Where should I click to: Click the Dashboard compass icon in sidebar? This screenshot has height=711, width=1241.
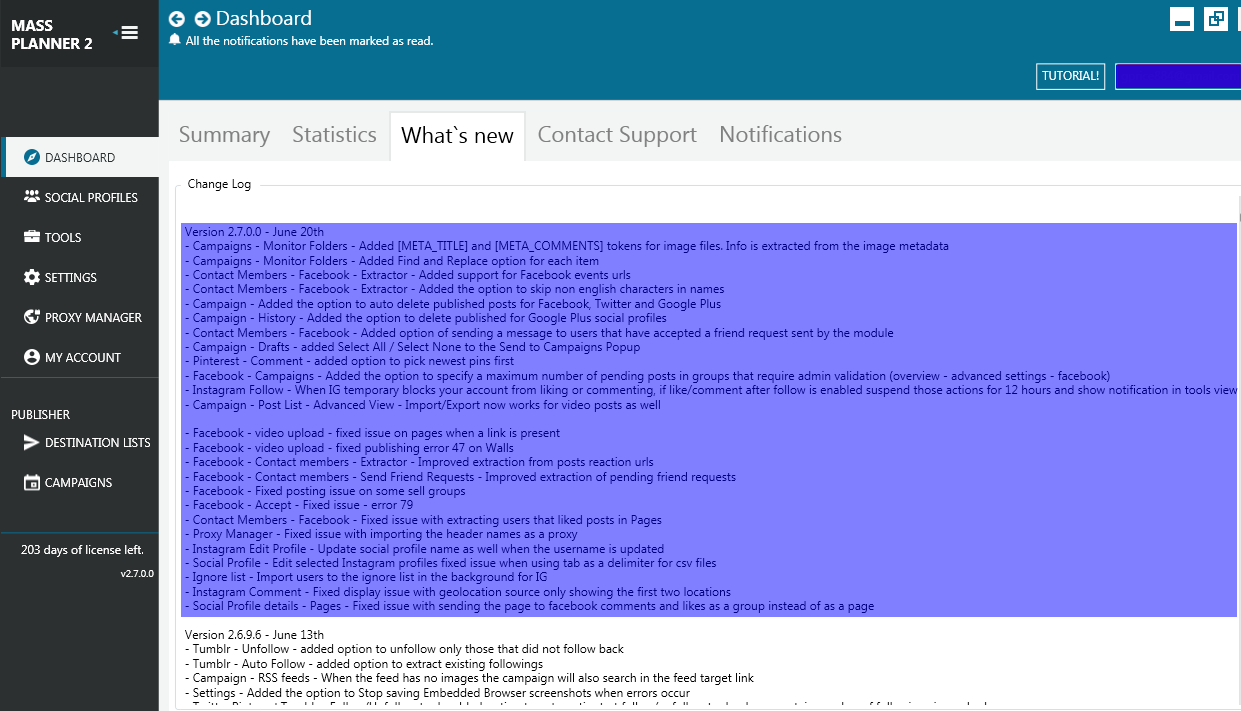tap(32, 157)
